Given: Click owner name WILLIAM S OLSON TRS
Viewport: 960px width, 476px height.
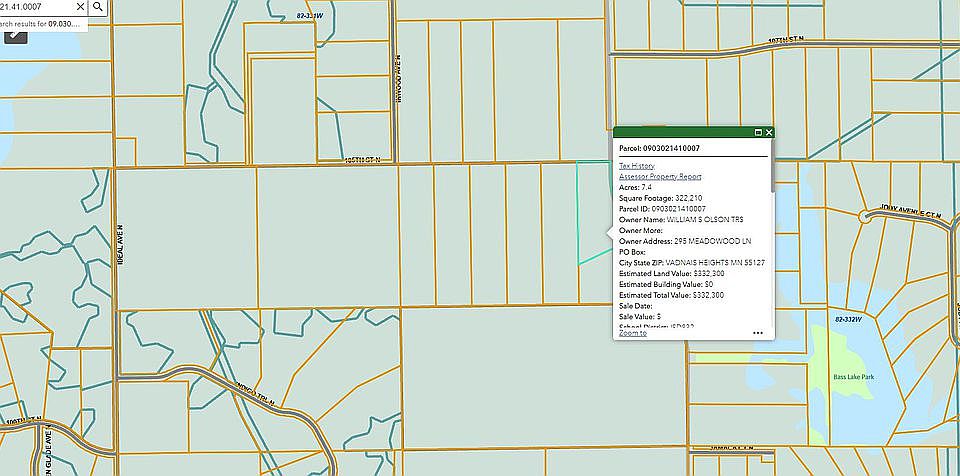Looking at the screenshot, I should pos(705,220).
